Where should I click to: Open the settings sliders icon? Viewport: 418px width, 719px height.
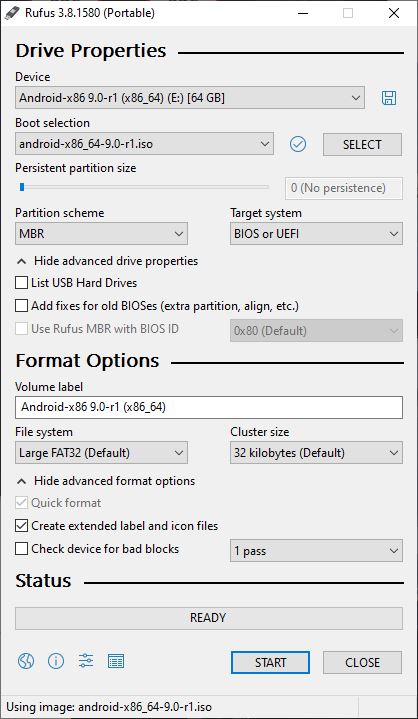click(x=86, y=661)
